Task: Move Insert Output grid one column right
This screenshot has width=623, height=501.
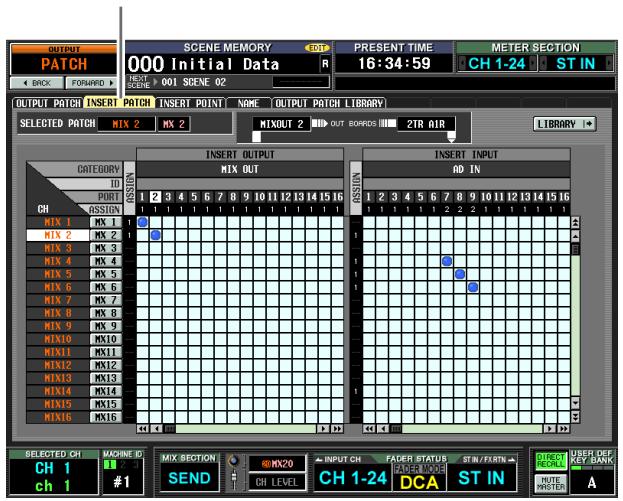Action: point(323,429)
